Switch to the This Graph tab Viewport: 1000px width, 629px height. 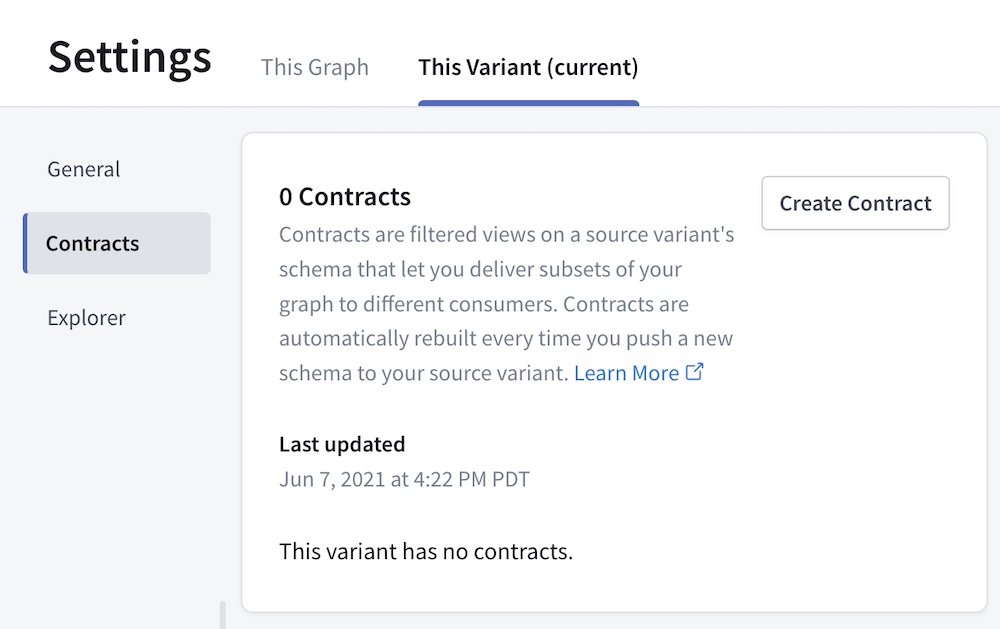314,67
